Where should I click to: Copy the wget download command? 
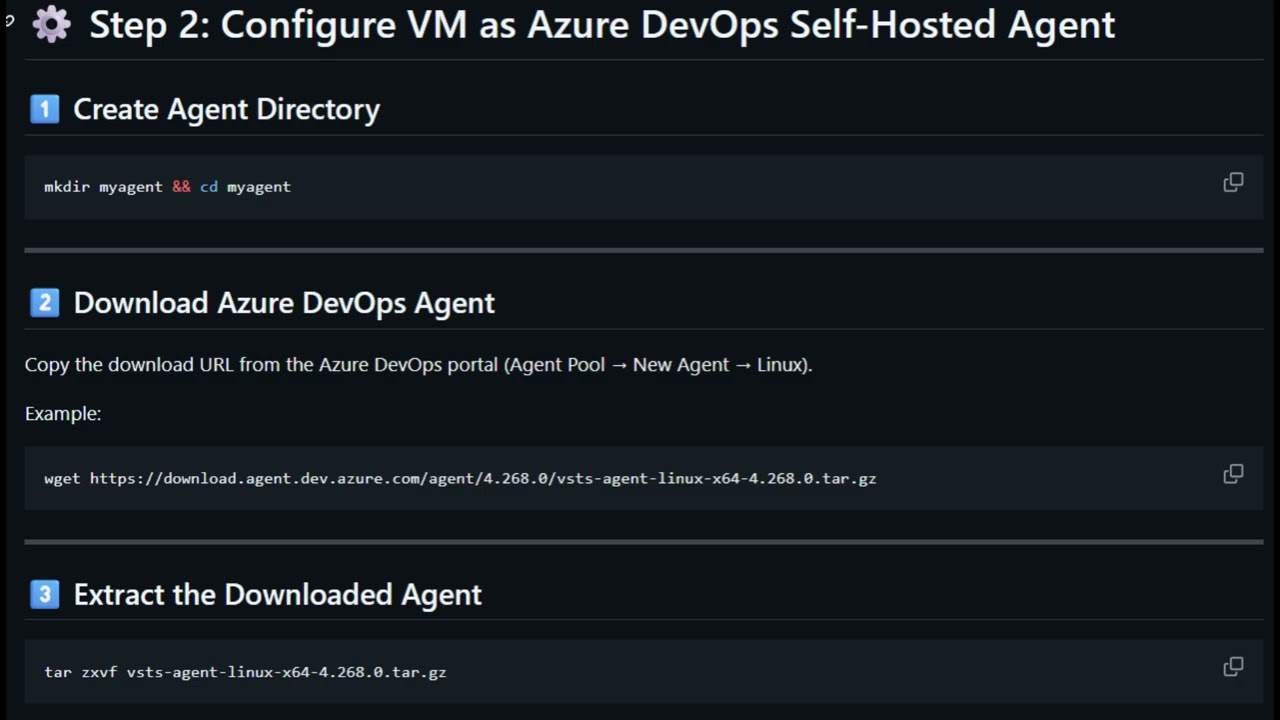click(x=1233, y=474)
